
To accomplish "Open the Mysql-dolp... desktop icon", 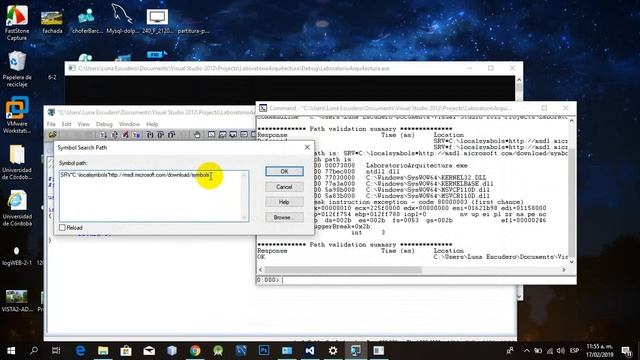I will pyautogui.click(x=122, y=20).
